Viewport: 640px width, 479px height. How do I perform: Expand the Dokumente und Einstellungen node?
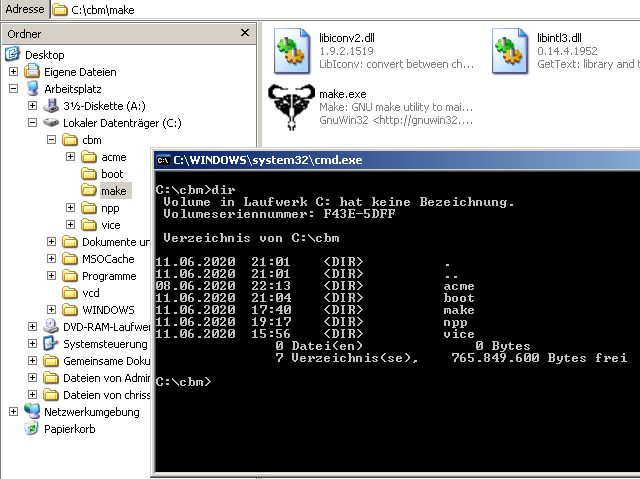51,242
